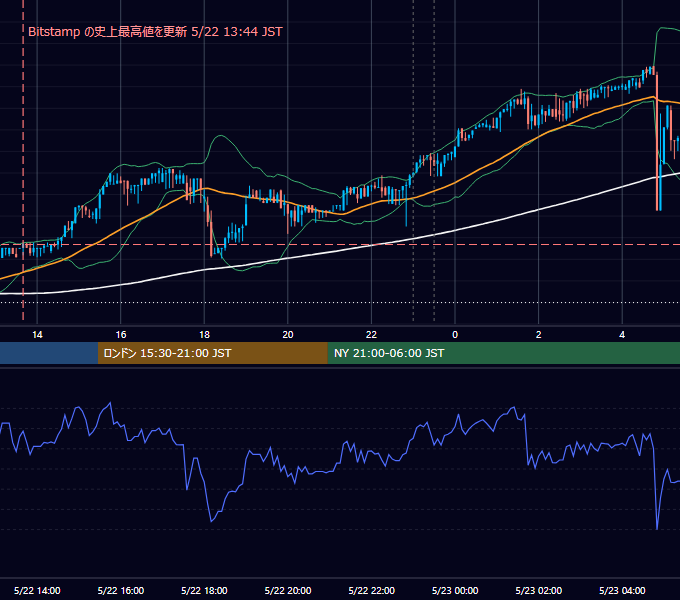The width and height of the screenshot is (680, 600).
Task: Select the ロンドン 15:30-21:00 JST session bar
Action: point(212,353)
